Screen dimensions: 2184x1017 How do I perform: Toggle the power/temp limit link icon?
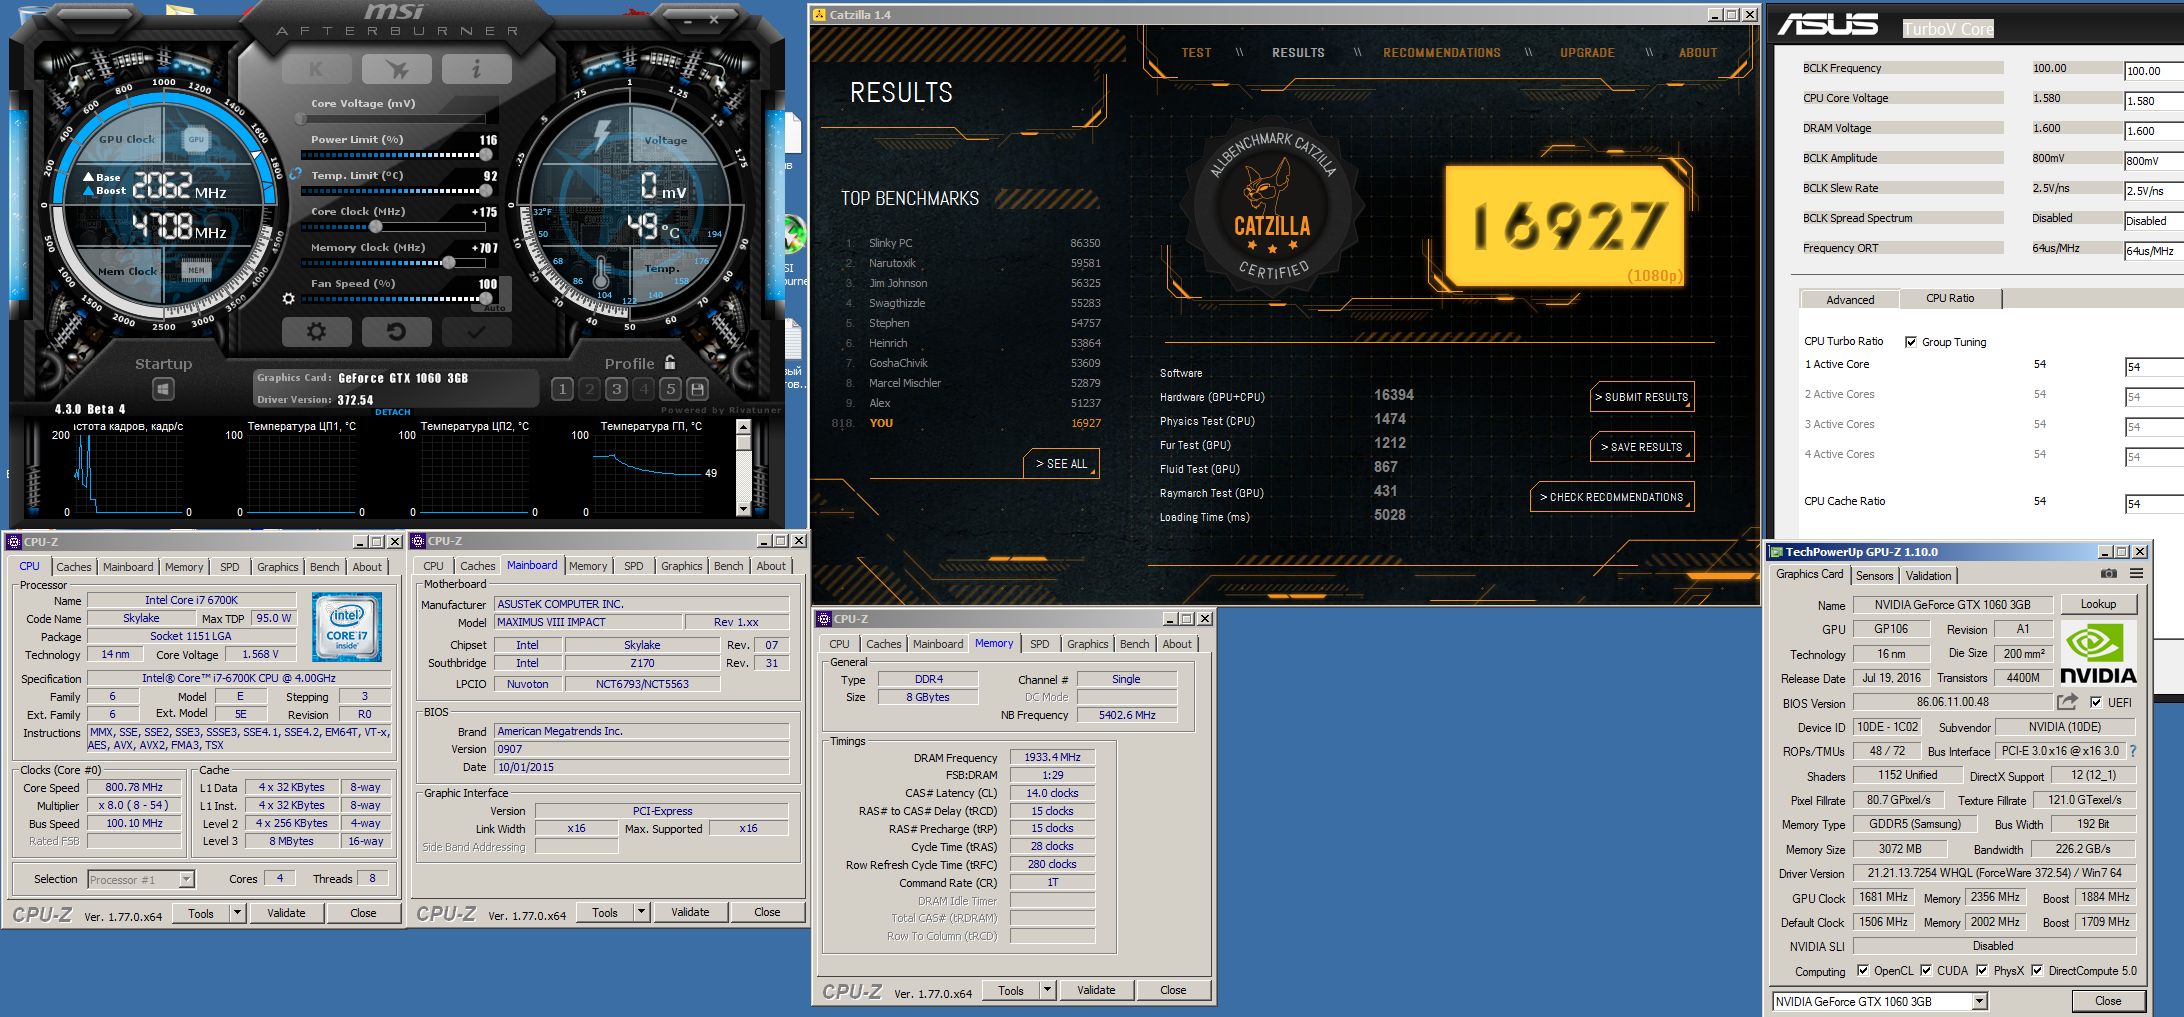tap(295, 174)
